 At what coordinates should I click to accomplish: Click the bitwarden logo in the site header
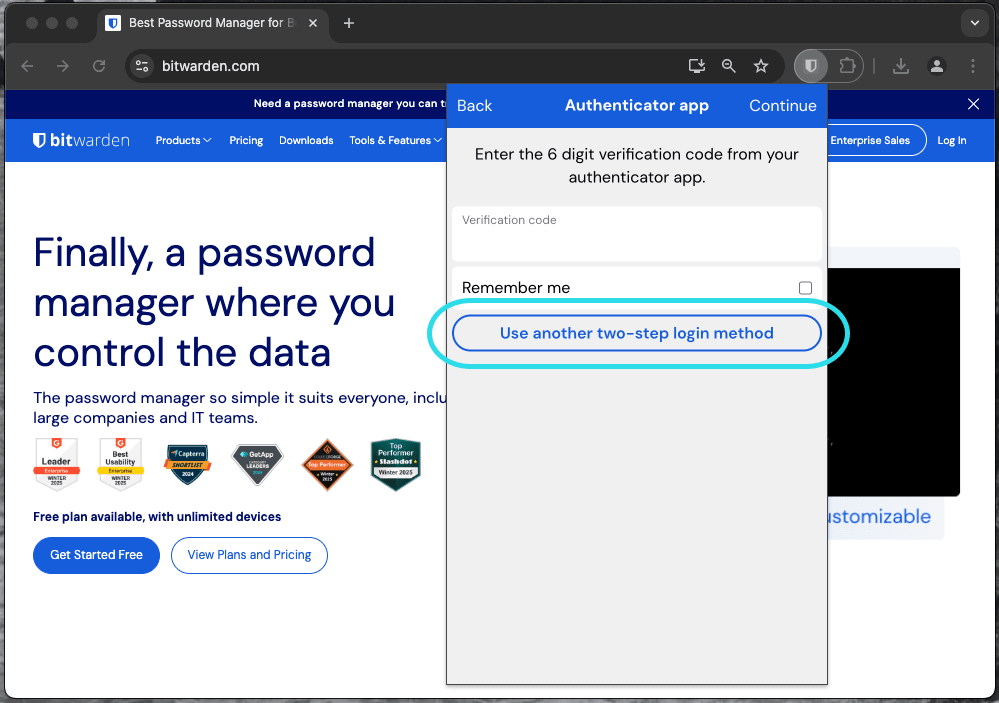click(x=80, y=140)
